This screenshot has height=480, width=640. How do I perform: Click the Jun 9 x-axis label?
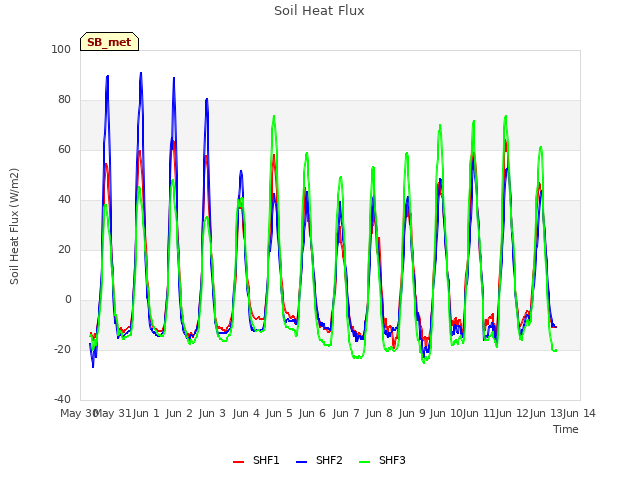click(x=412, y=413)
